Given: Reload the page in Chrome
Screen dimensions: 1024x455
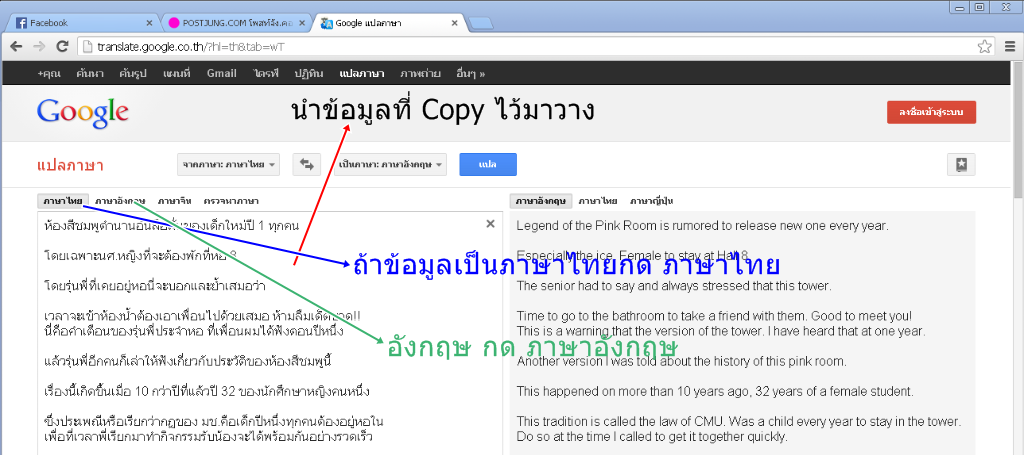Looking at the screenshot, I should [62, 46].
